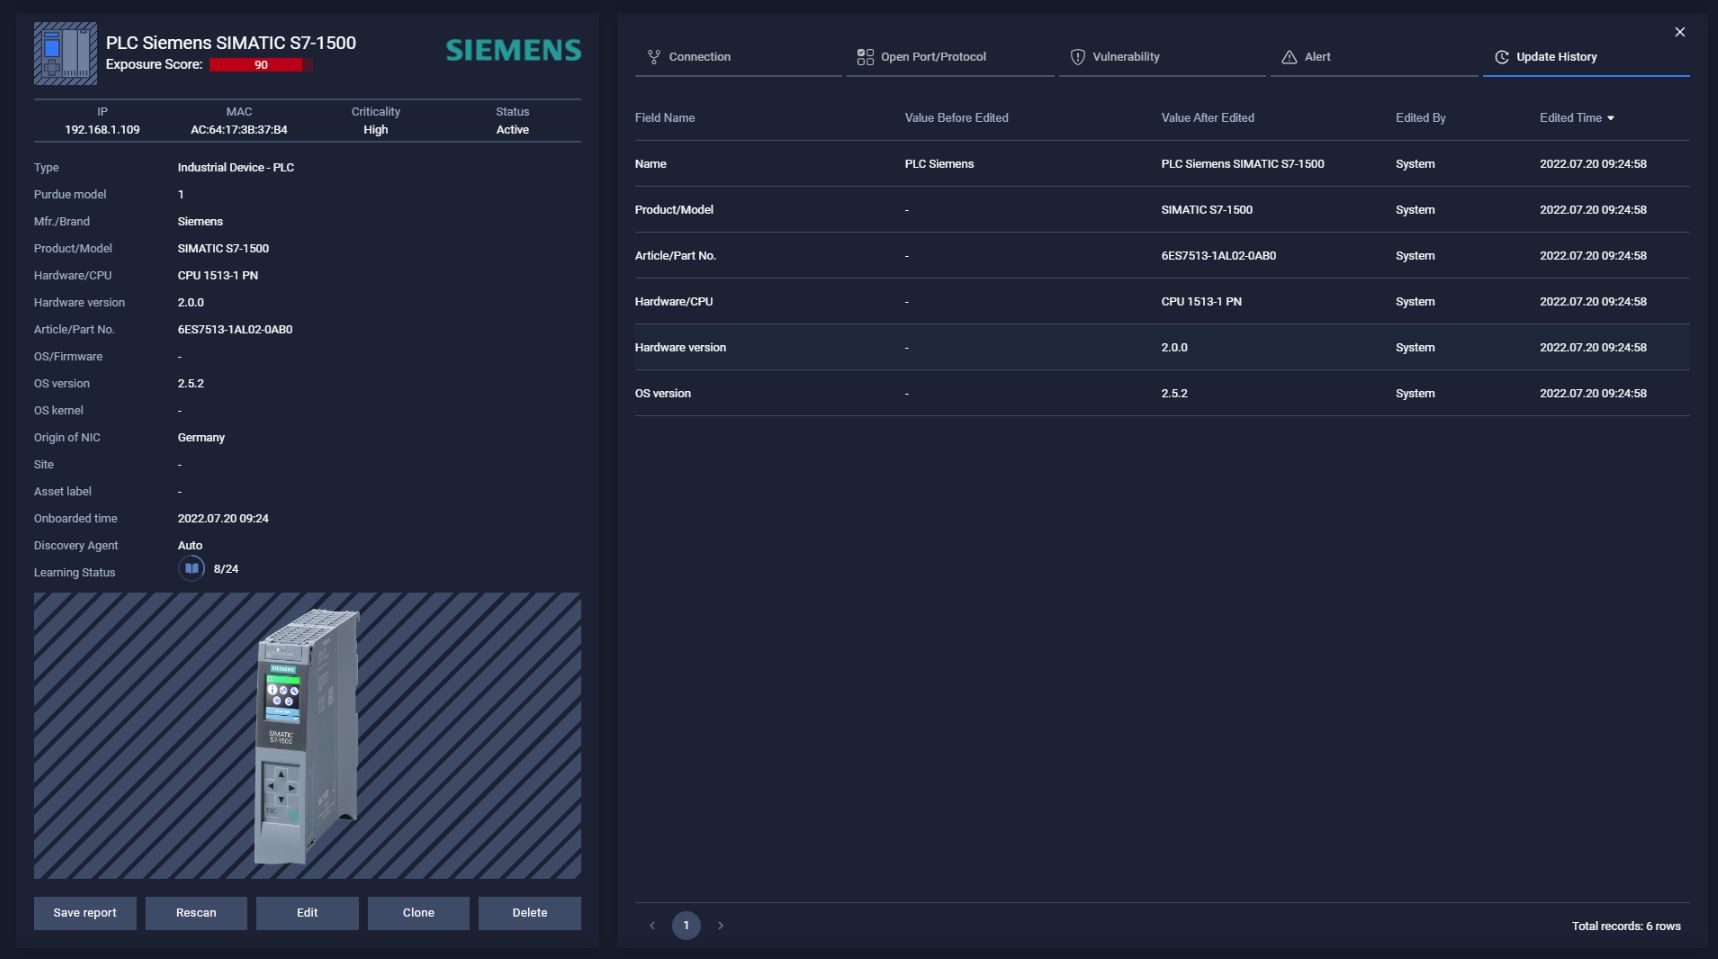Click the SIMATIC S7-1500 device image
The height and width of the screenshot is (959, 1718).
[307, 736]
